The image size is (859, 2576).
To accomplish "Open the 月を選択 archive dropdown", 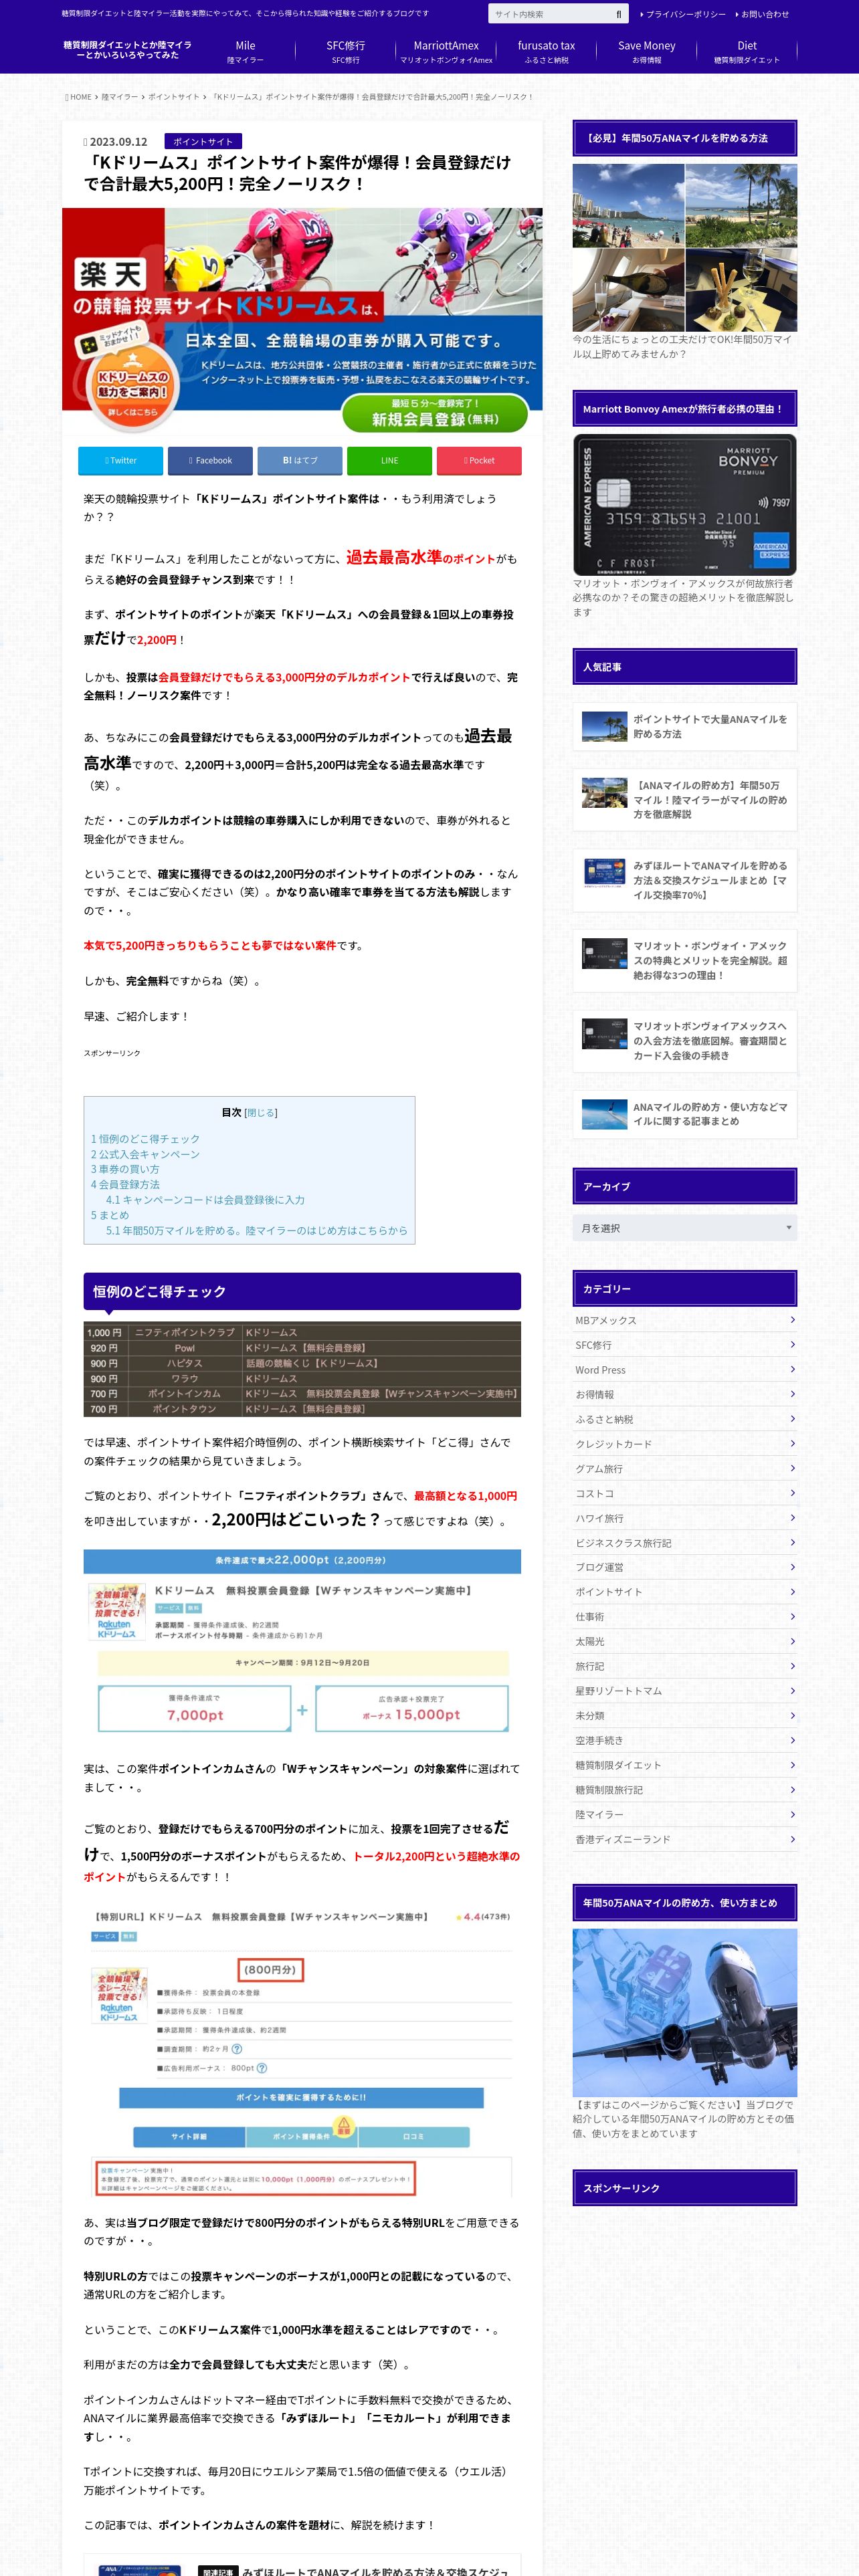I will click(x=684, y=1228).
